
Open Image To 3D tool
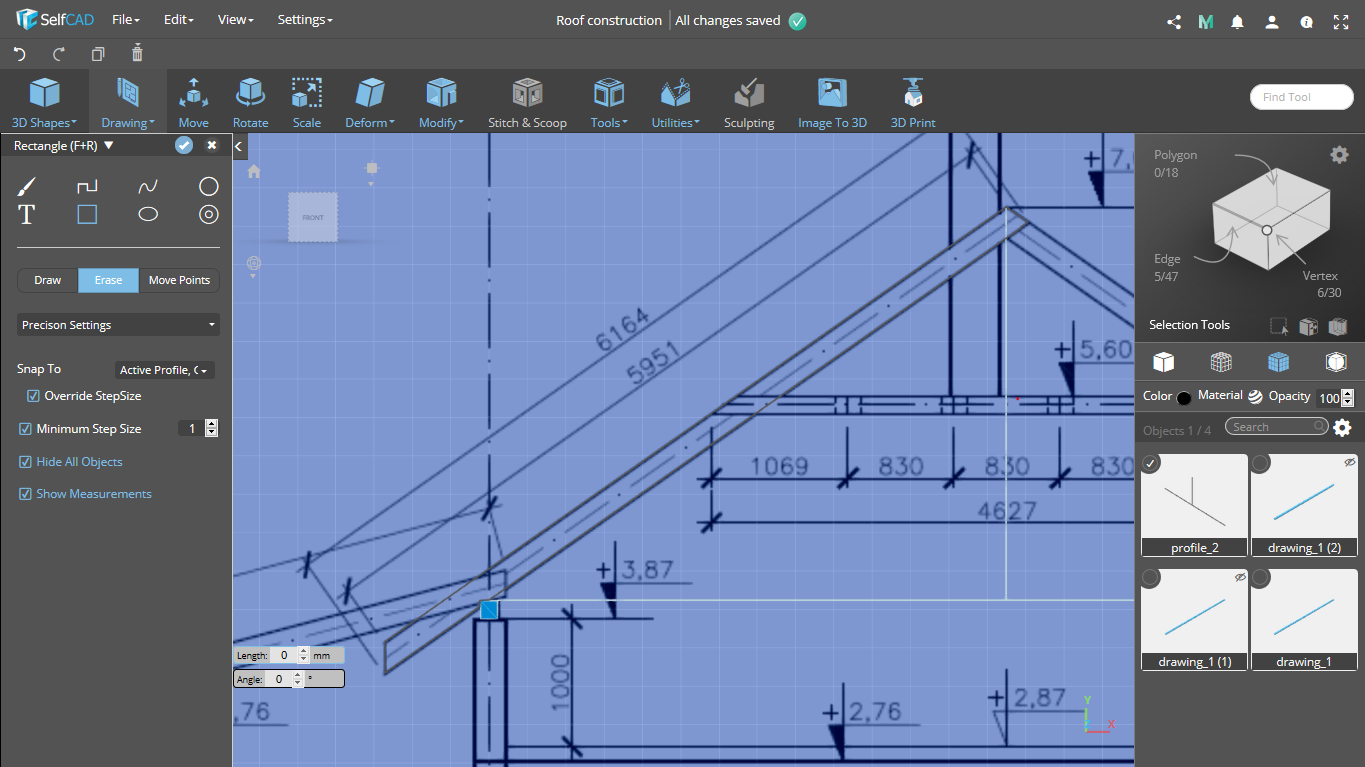pos(832,103)
